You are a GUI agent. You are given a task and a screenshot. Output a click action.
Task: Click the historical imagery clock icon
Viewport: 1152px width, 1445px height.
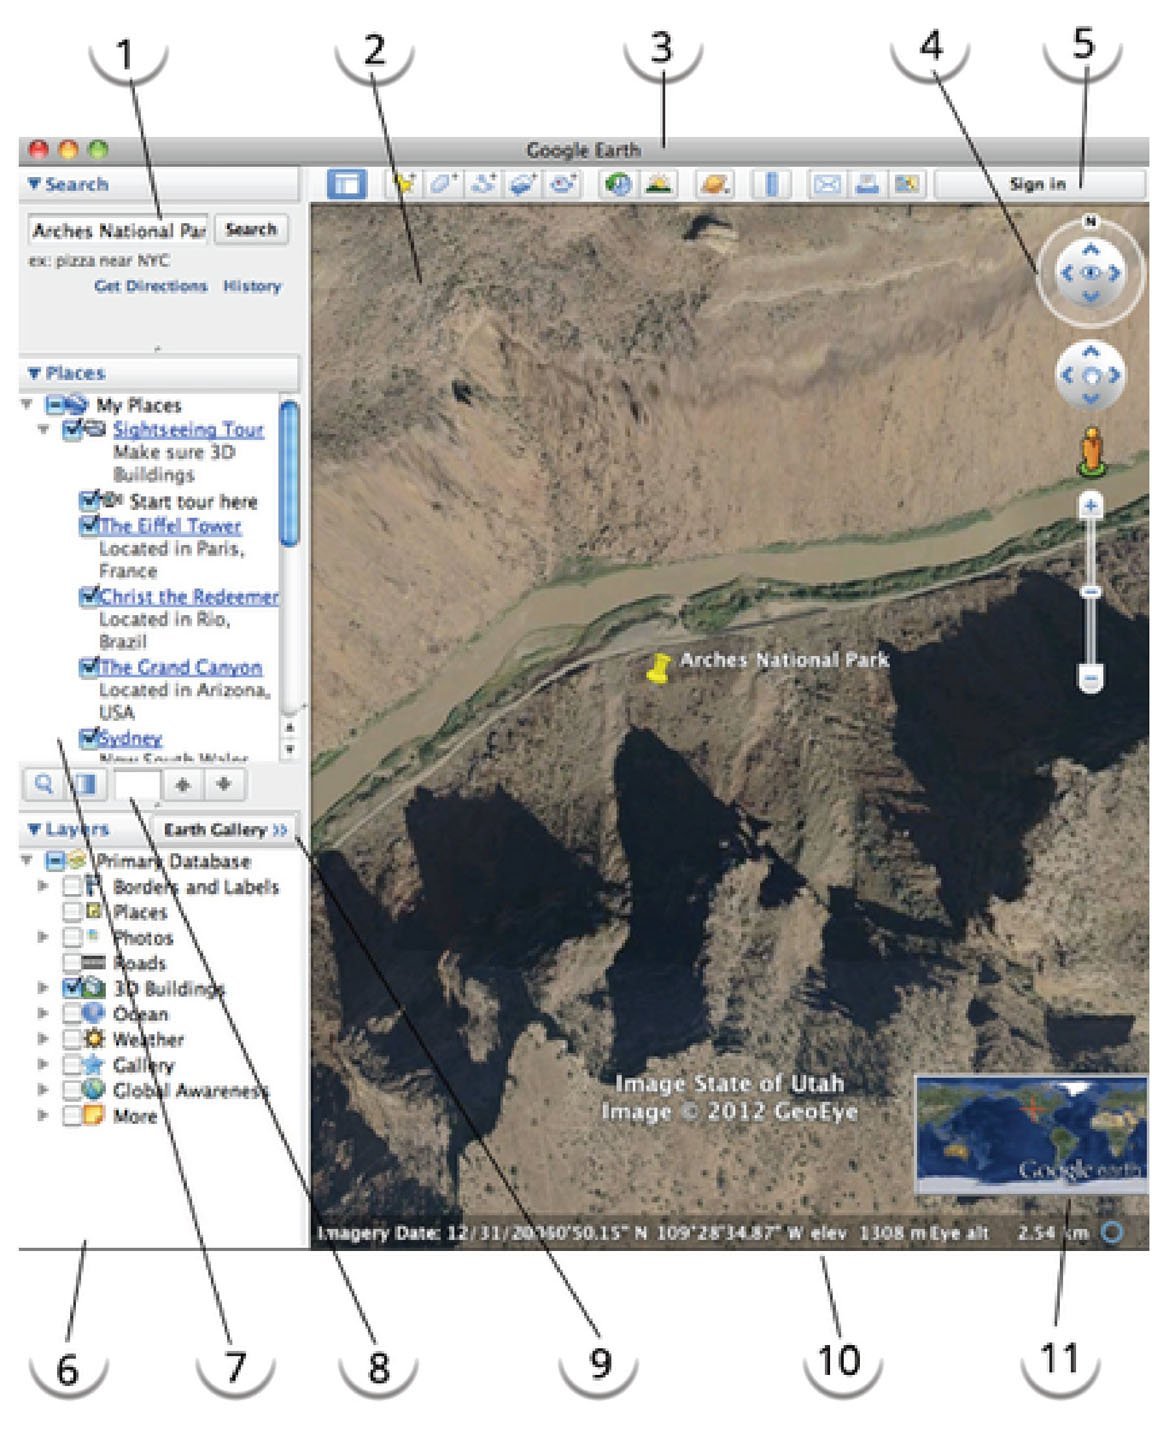point(619,185)
